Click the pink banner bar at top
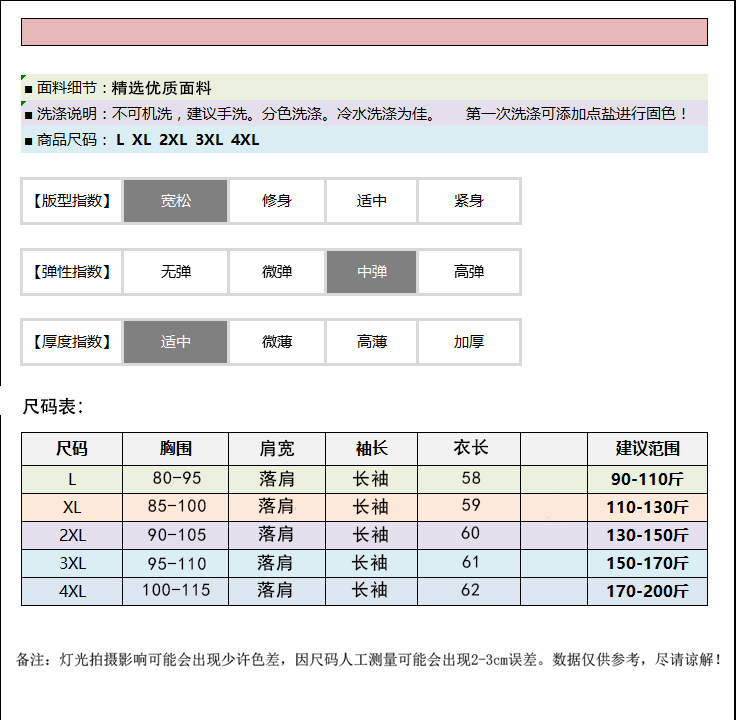Viewport: 736px width, 720px height. 364,32
